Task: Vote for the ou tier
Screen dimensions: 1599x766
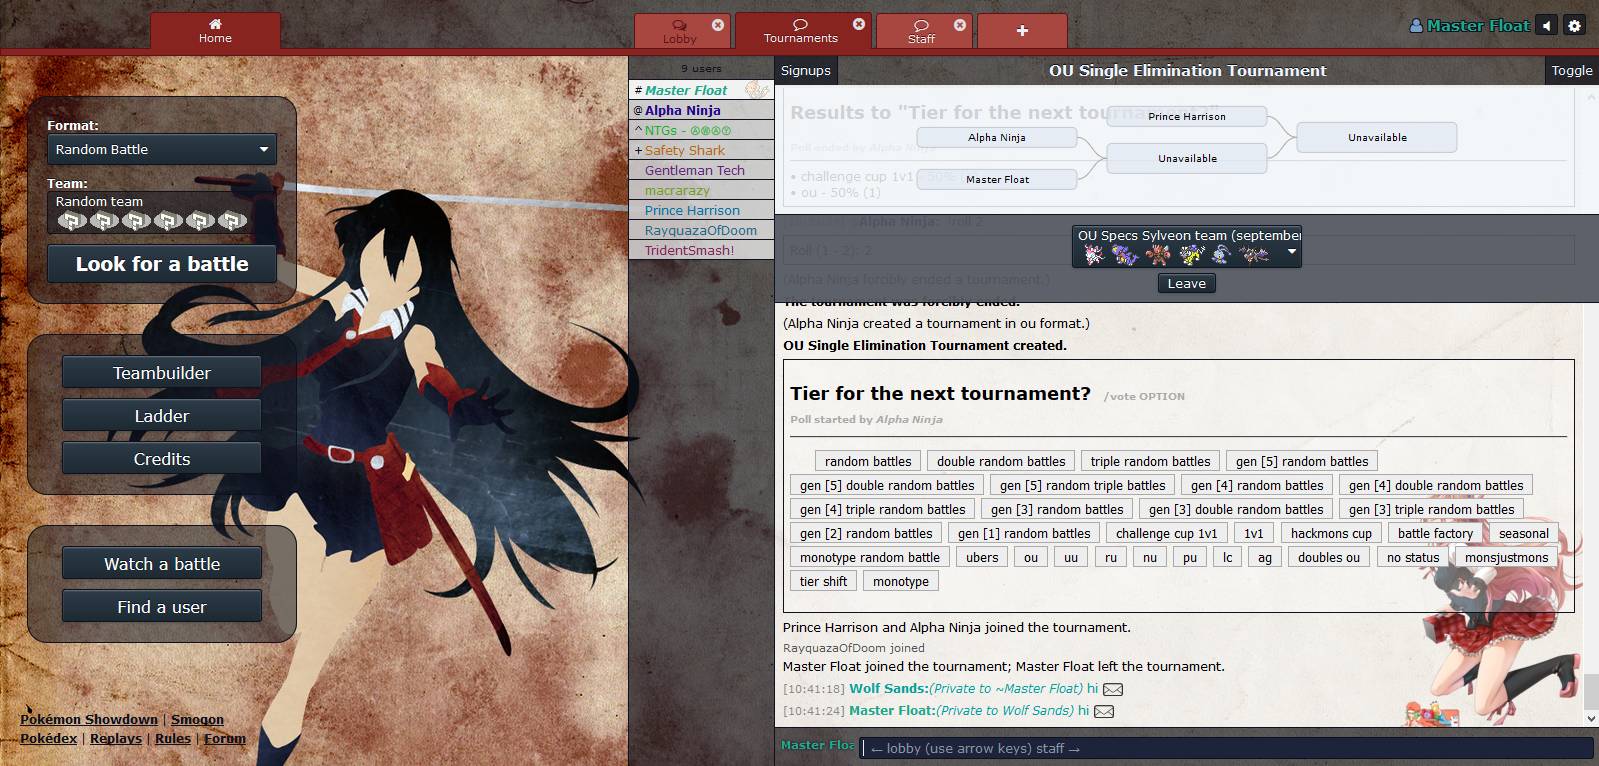Action: point(1031,557)
